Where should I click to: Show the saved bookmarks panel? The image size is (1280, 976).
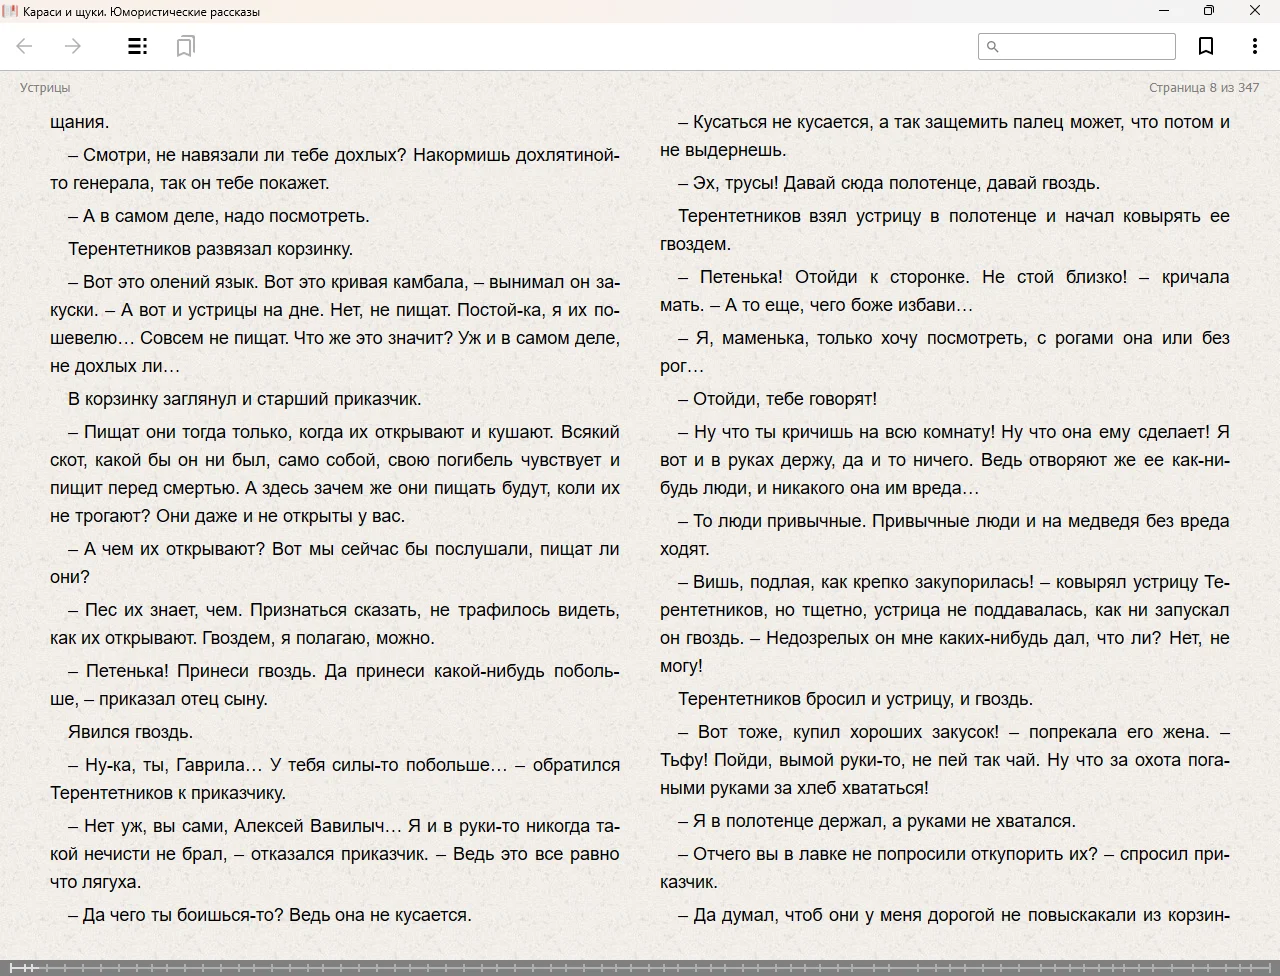[185, 46]
